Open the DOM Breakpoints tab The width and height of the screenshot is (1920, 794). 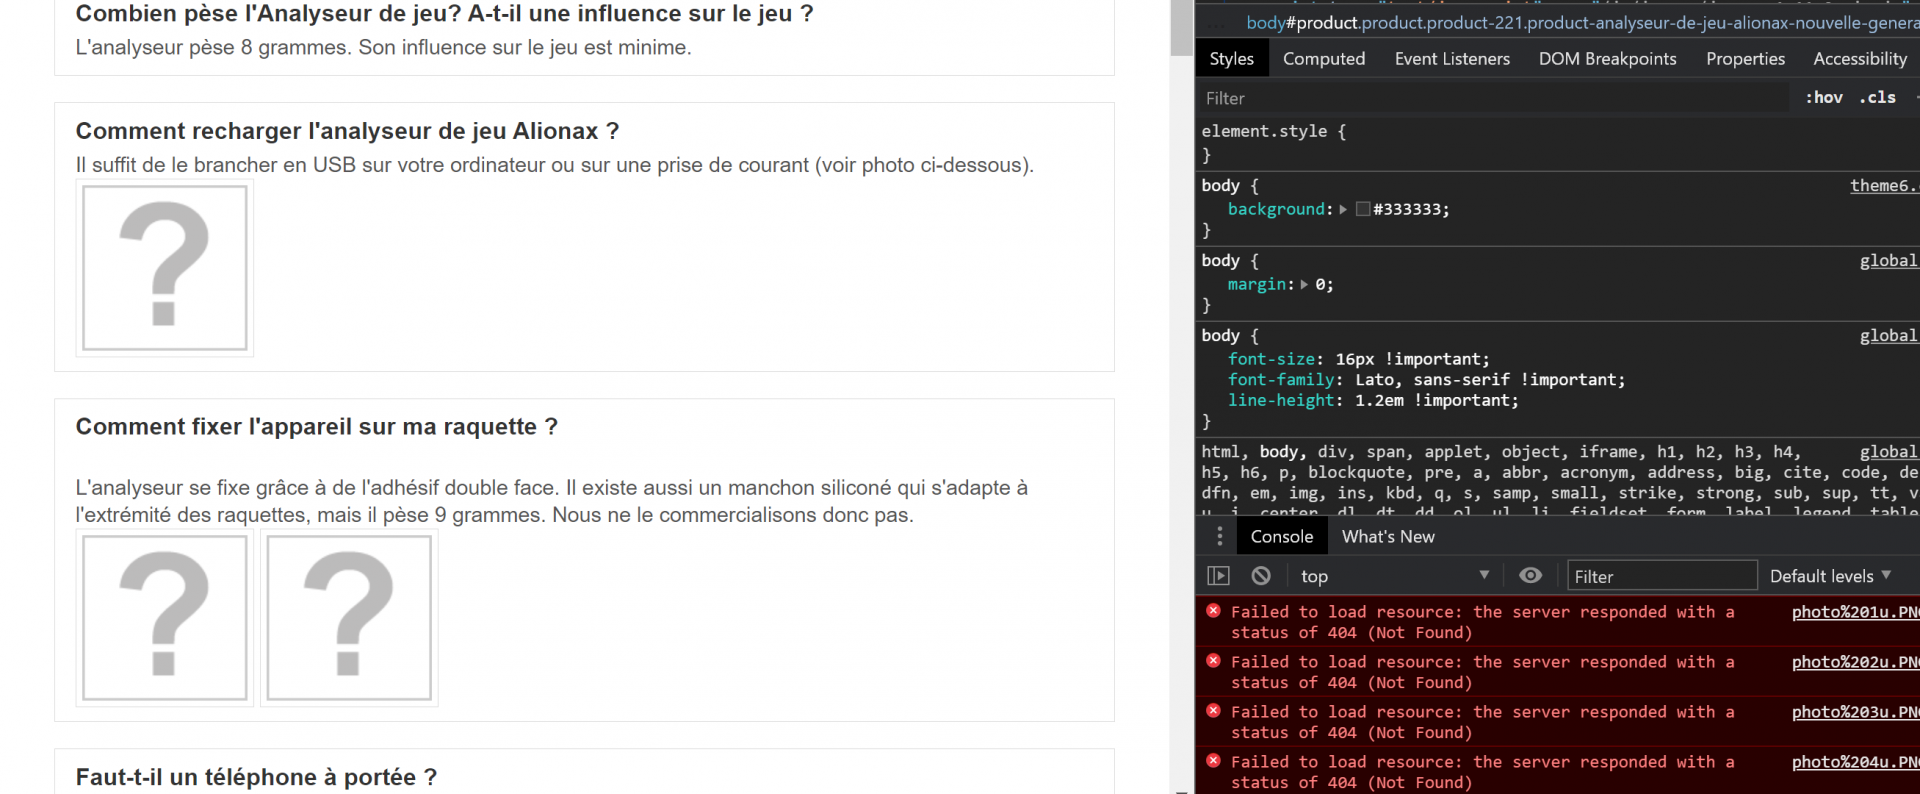(1607, 58)
